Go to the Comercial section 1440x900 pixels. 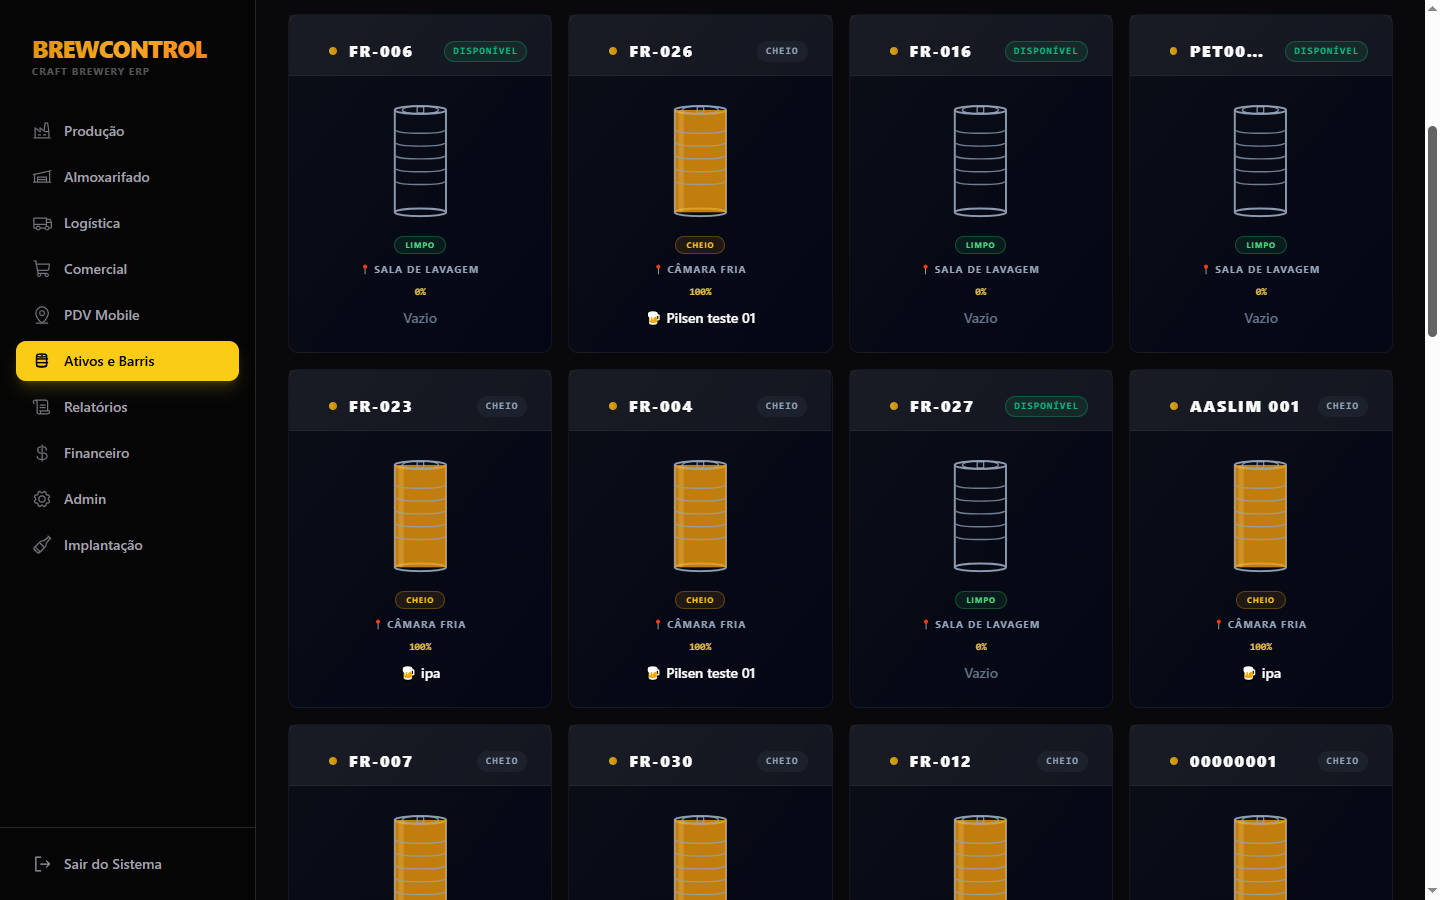pyautogui.click(x=127, y=269)
